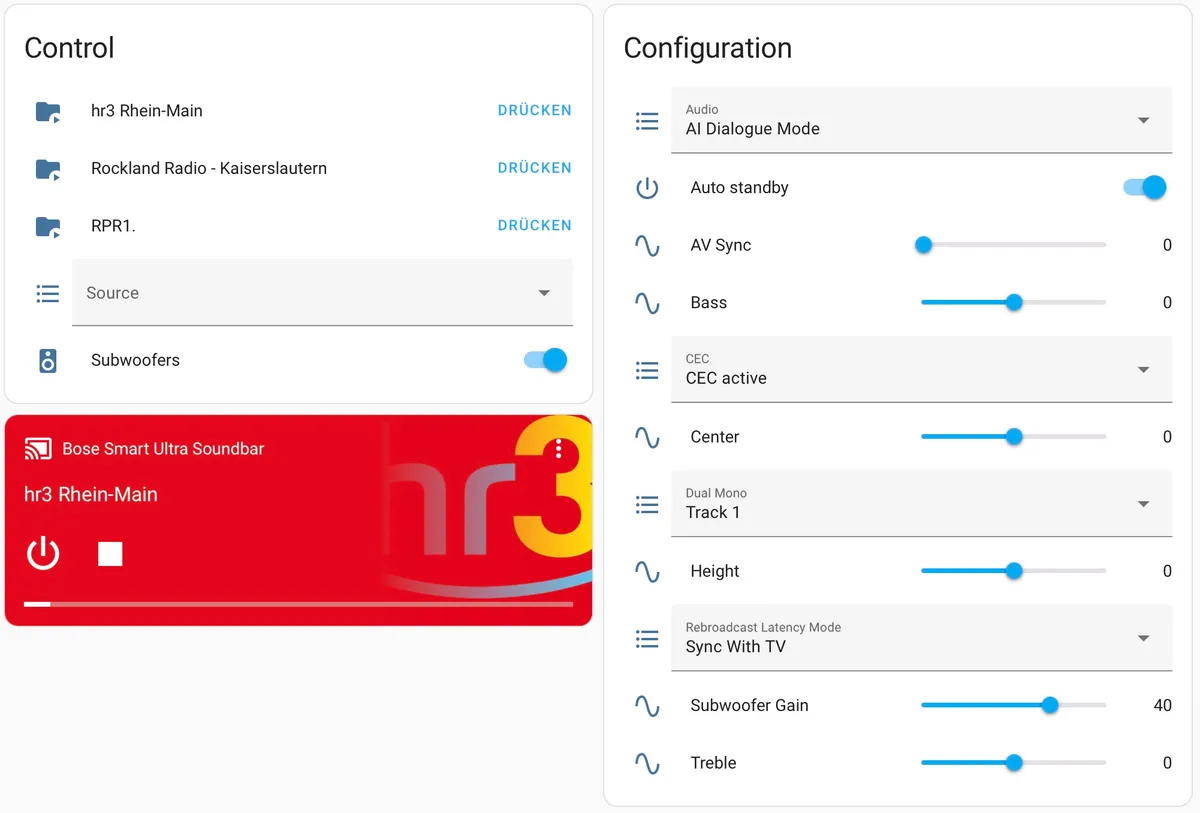
Task: Click the list icon next to Dual Mono
Action: coord(647,505)
